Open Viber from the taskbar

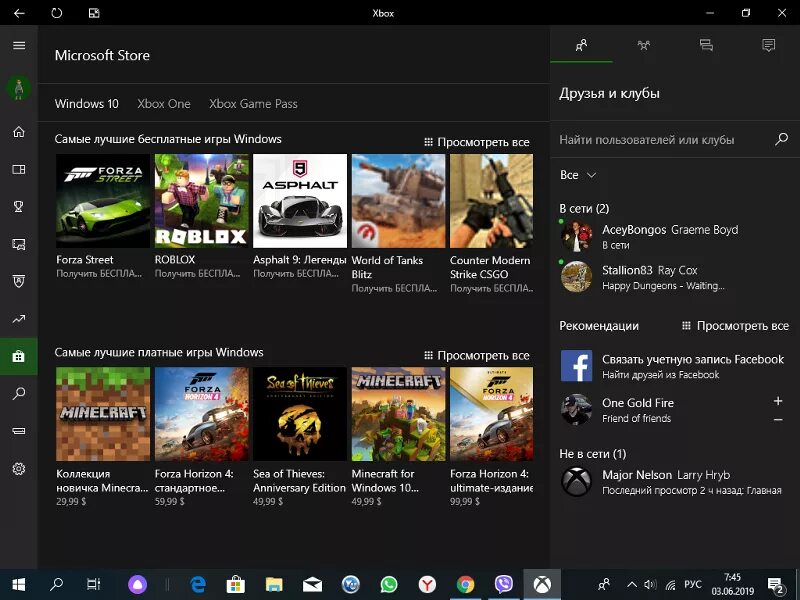(504, 584)
